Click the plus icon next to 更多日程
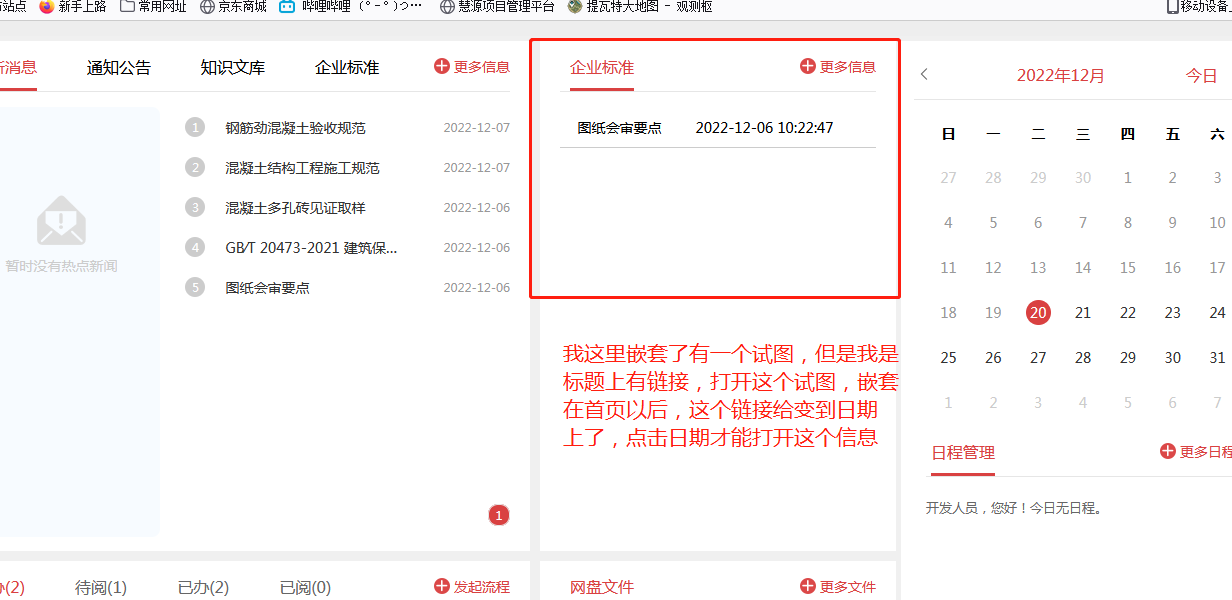The height and width of the screenshot is (600, 1232). tap(1167, 451)
